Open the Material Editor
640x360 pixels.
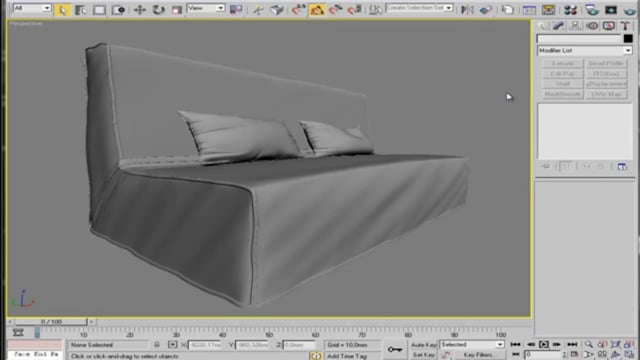pos(570,9)
